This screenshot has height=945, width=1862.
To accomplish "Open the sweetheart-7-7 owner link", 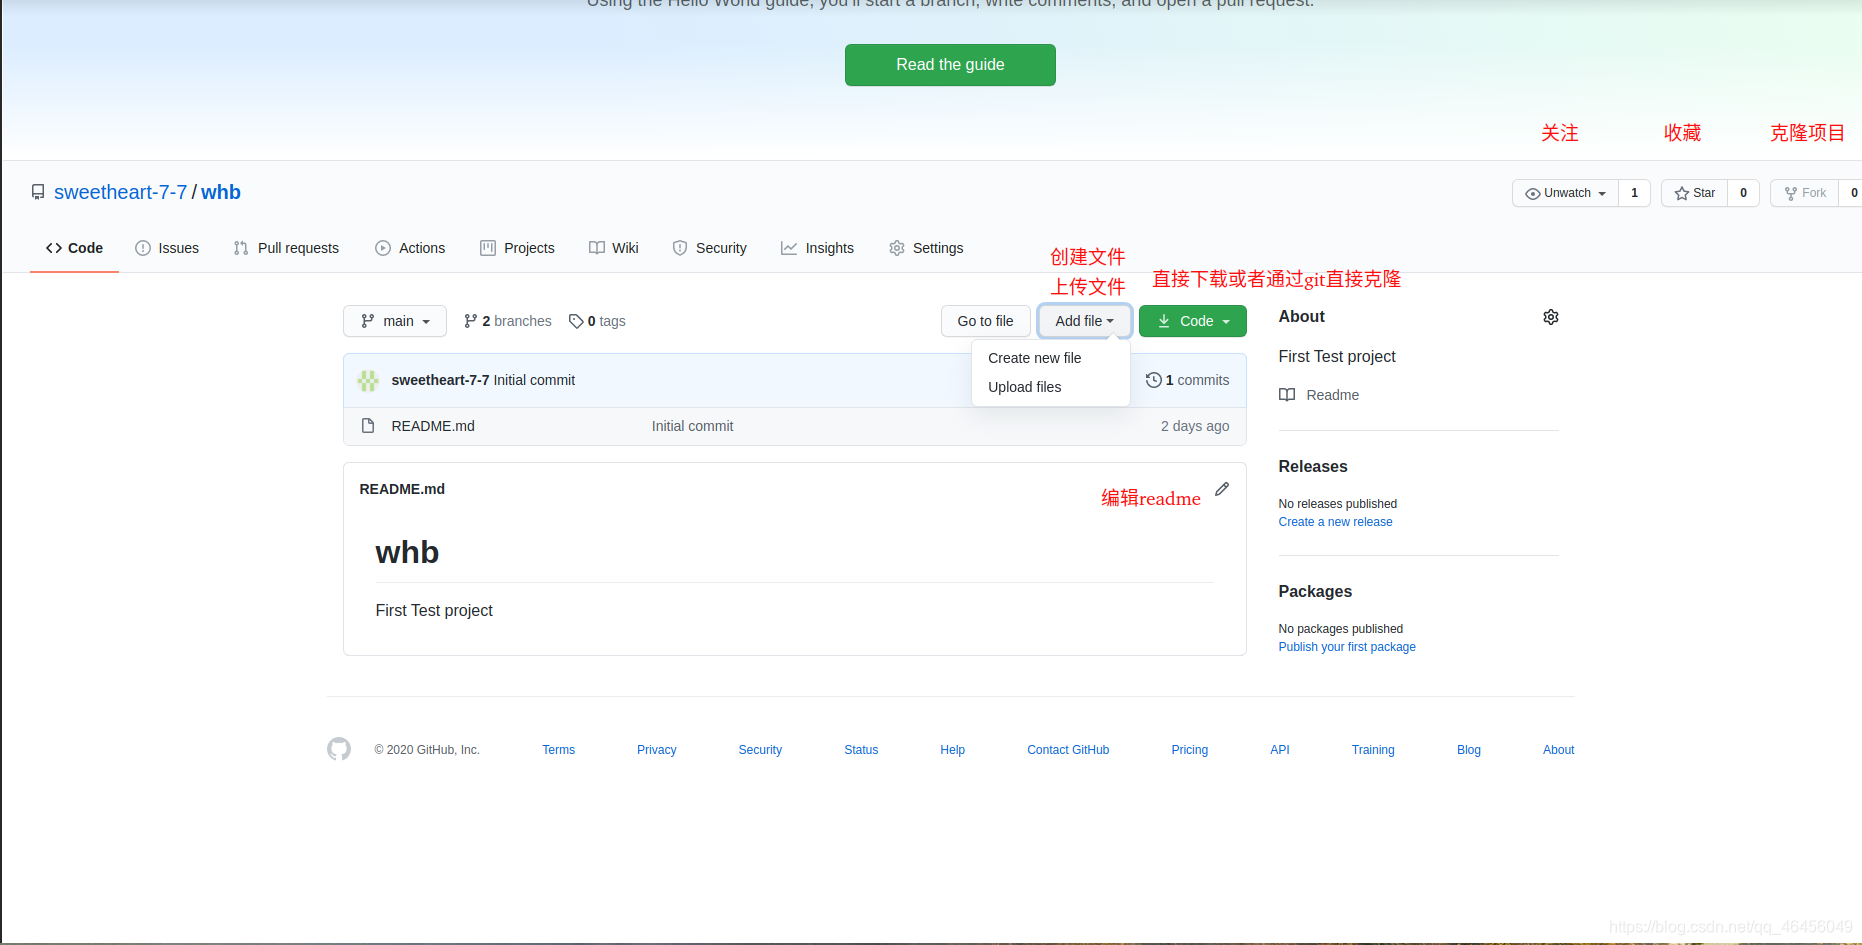I will click(x=120, y=192).
